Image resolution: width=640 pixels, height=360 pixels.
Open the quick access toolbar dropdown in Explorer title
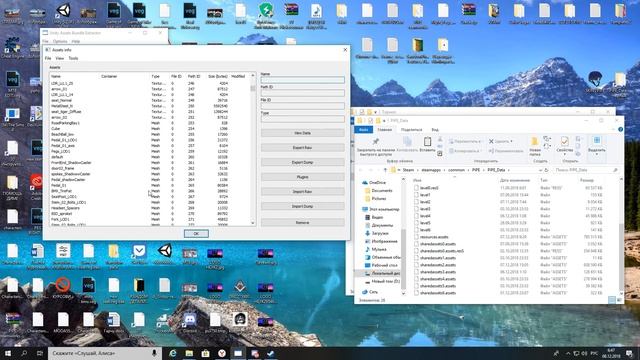pos(383,121)
